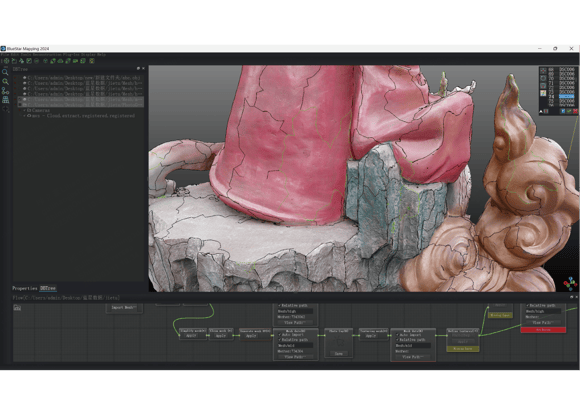
Task: Expand the abc.obj tree entry arrow
Action: (15, 78)
